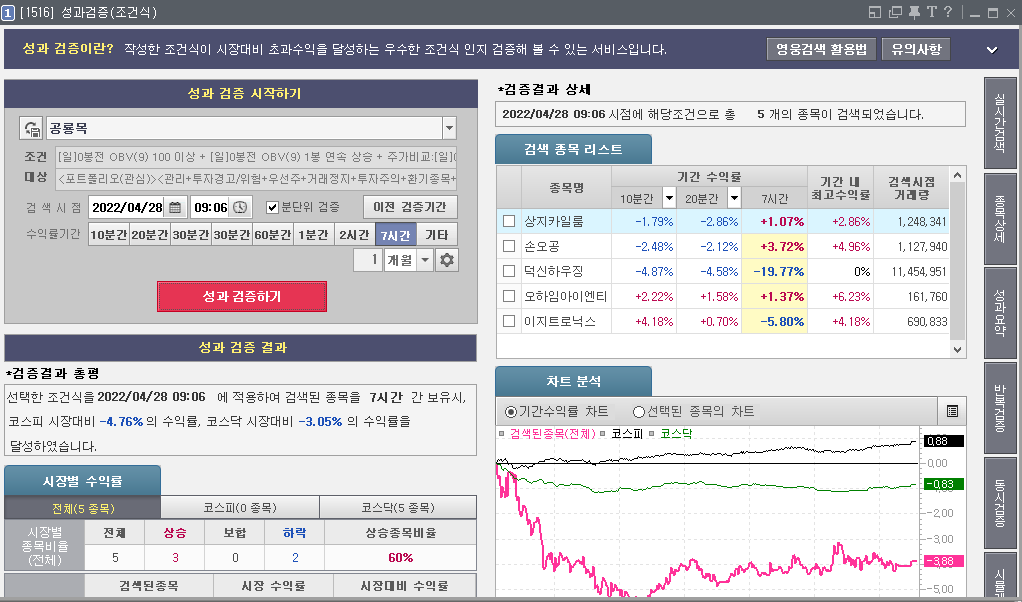Click the +3.72% cell for 손오공
The height and width of the screenshot is (602, 1022).
click(774, 246)
